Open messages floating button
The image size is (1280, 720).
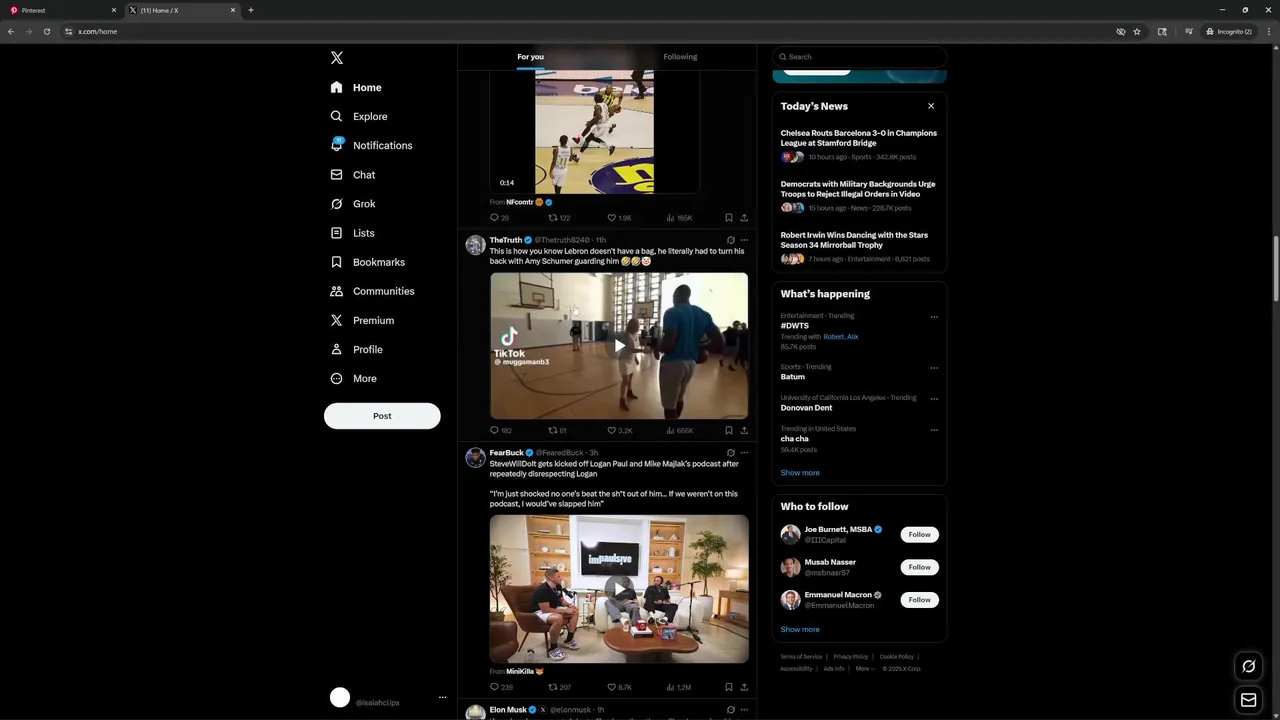click(x=1248, y=700)
